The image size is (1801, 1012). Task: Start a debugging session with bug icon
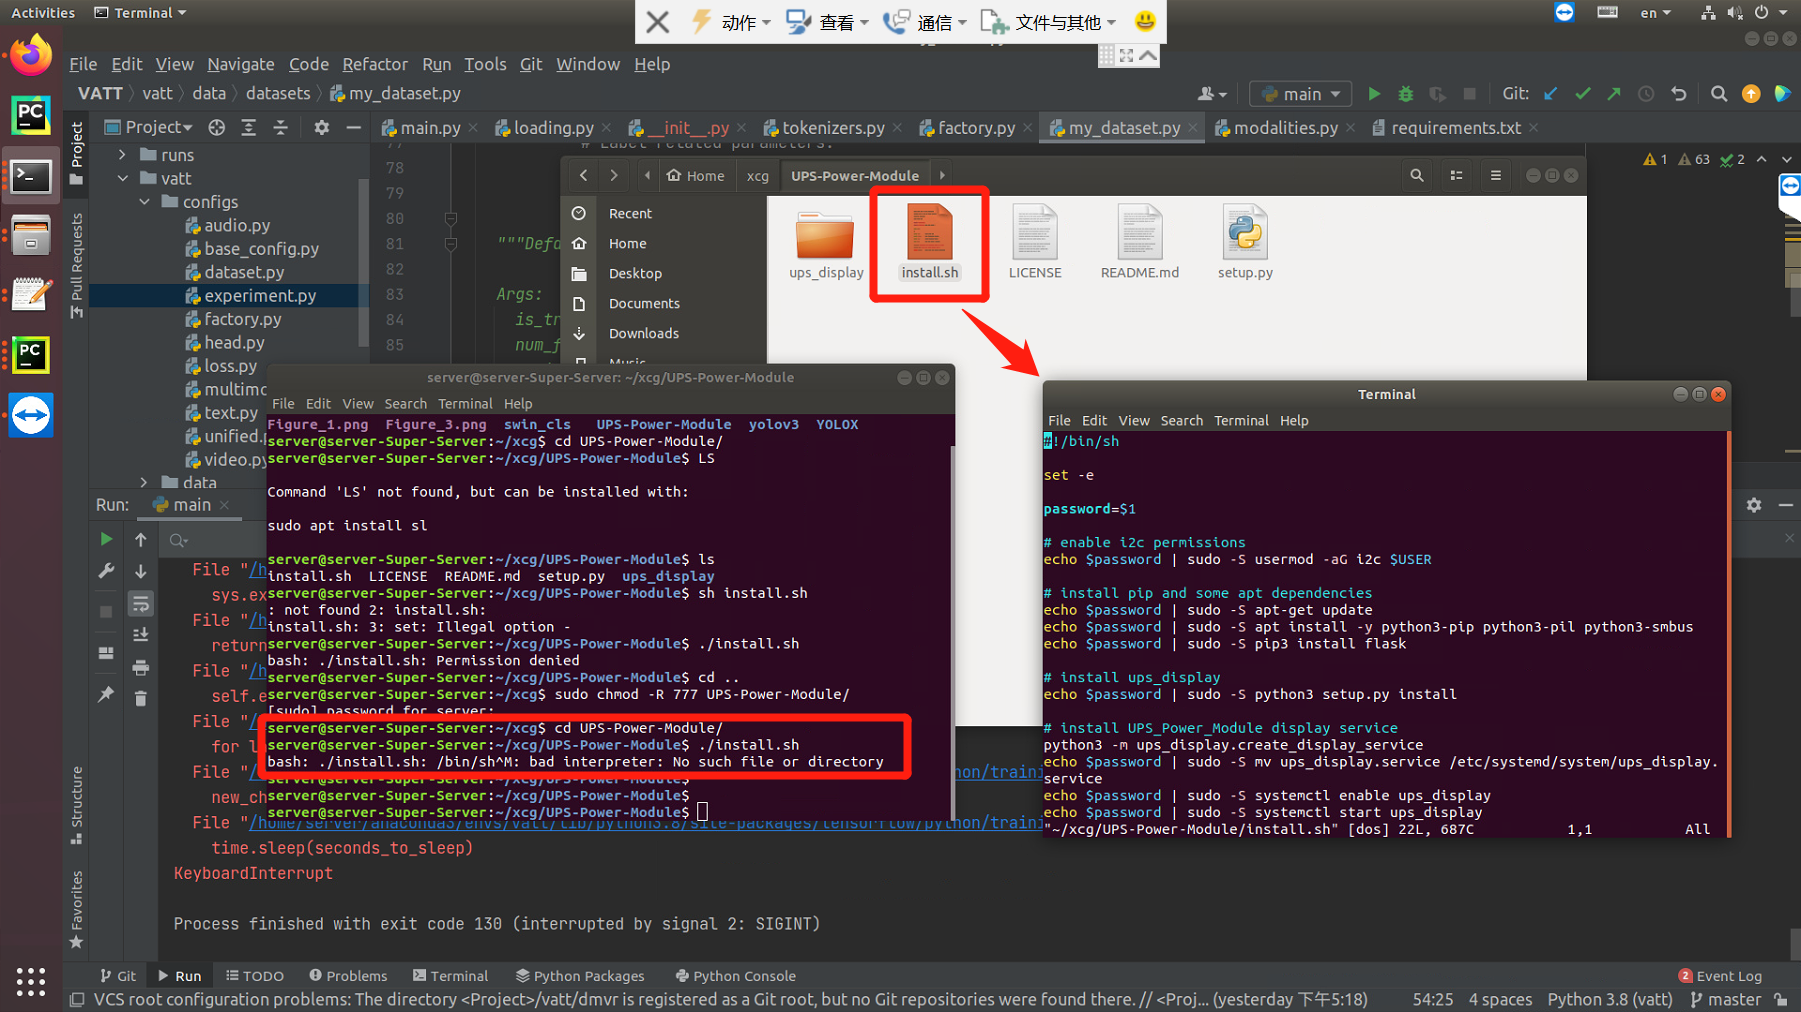[1405, 93]
